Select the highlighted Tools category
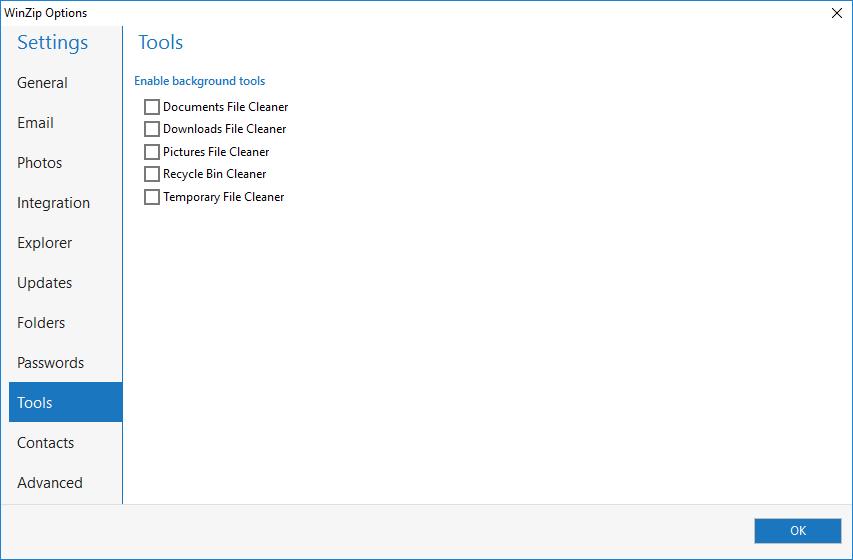 (65, 402)
